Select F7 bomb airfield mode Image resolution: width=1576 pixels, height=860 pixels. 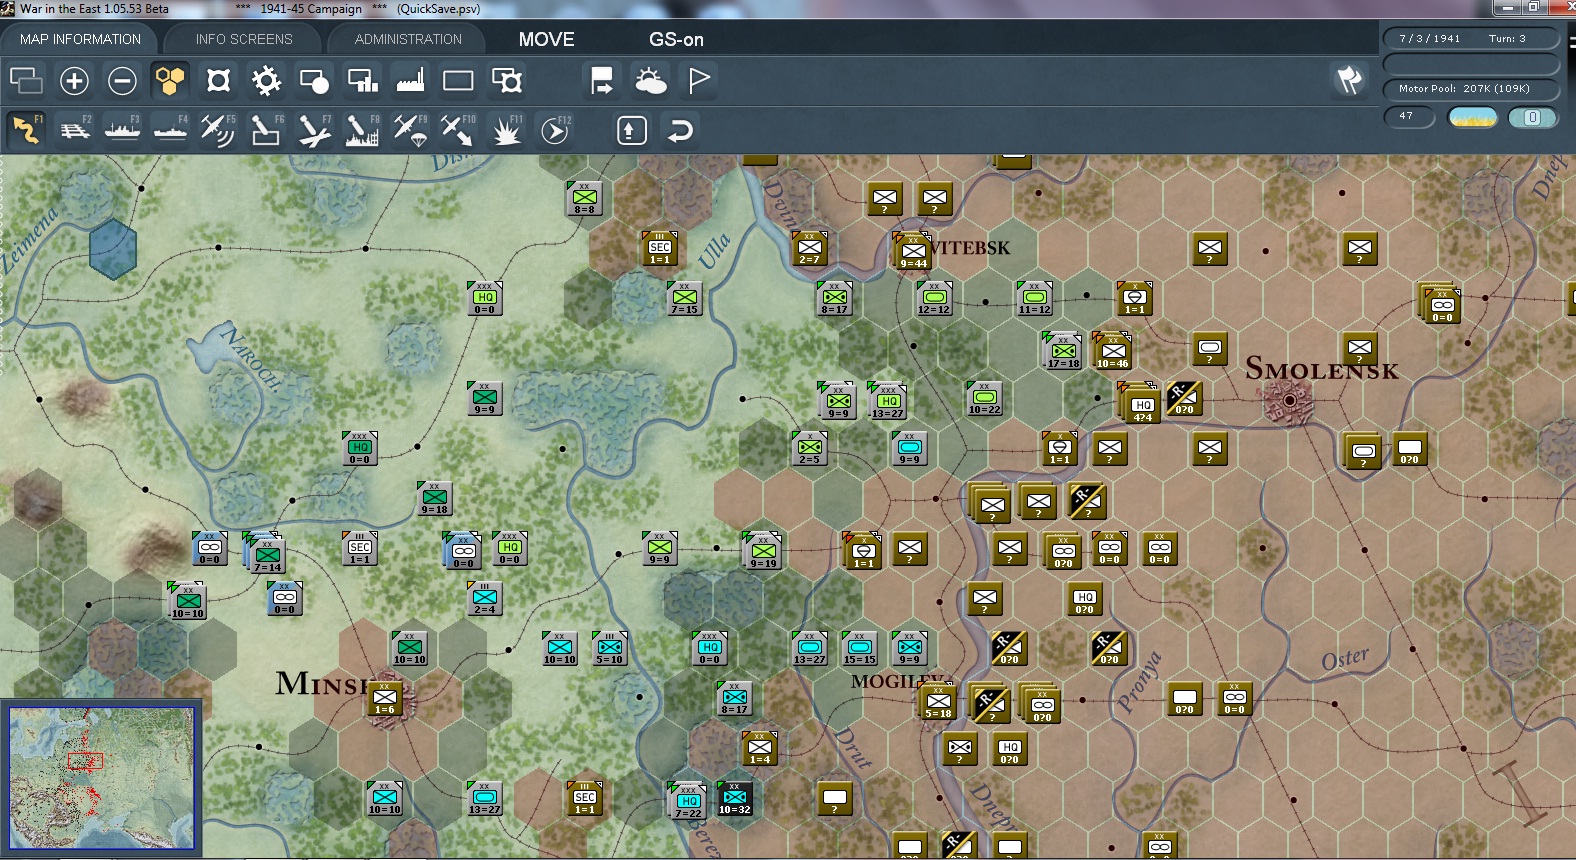pyautogui.click(x=314, y=130)
